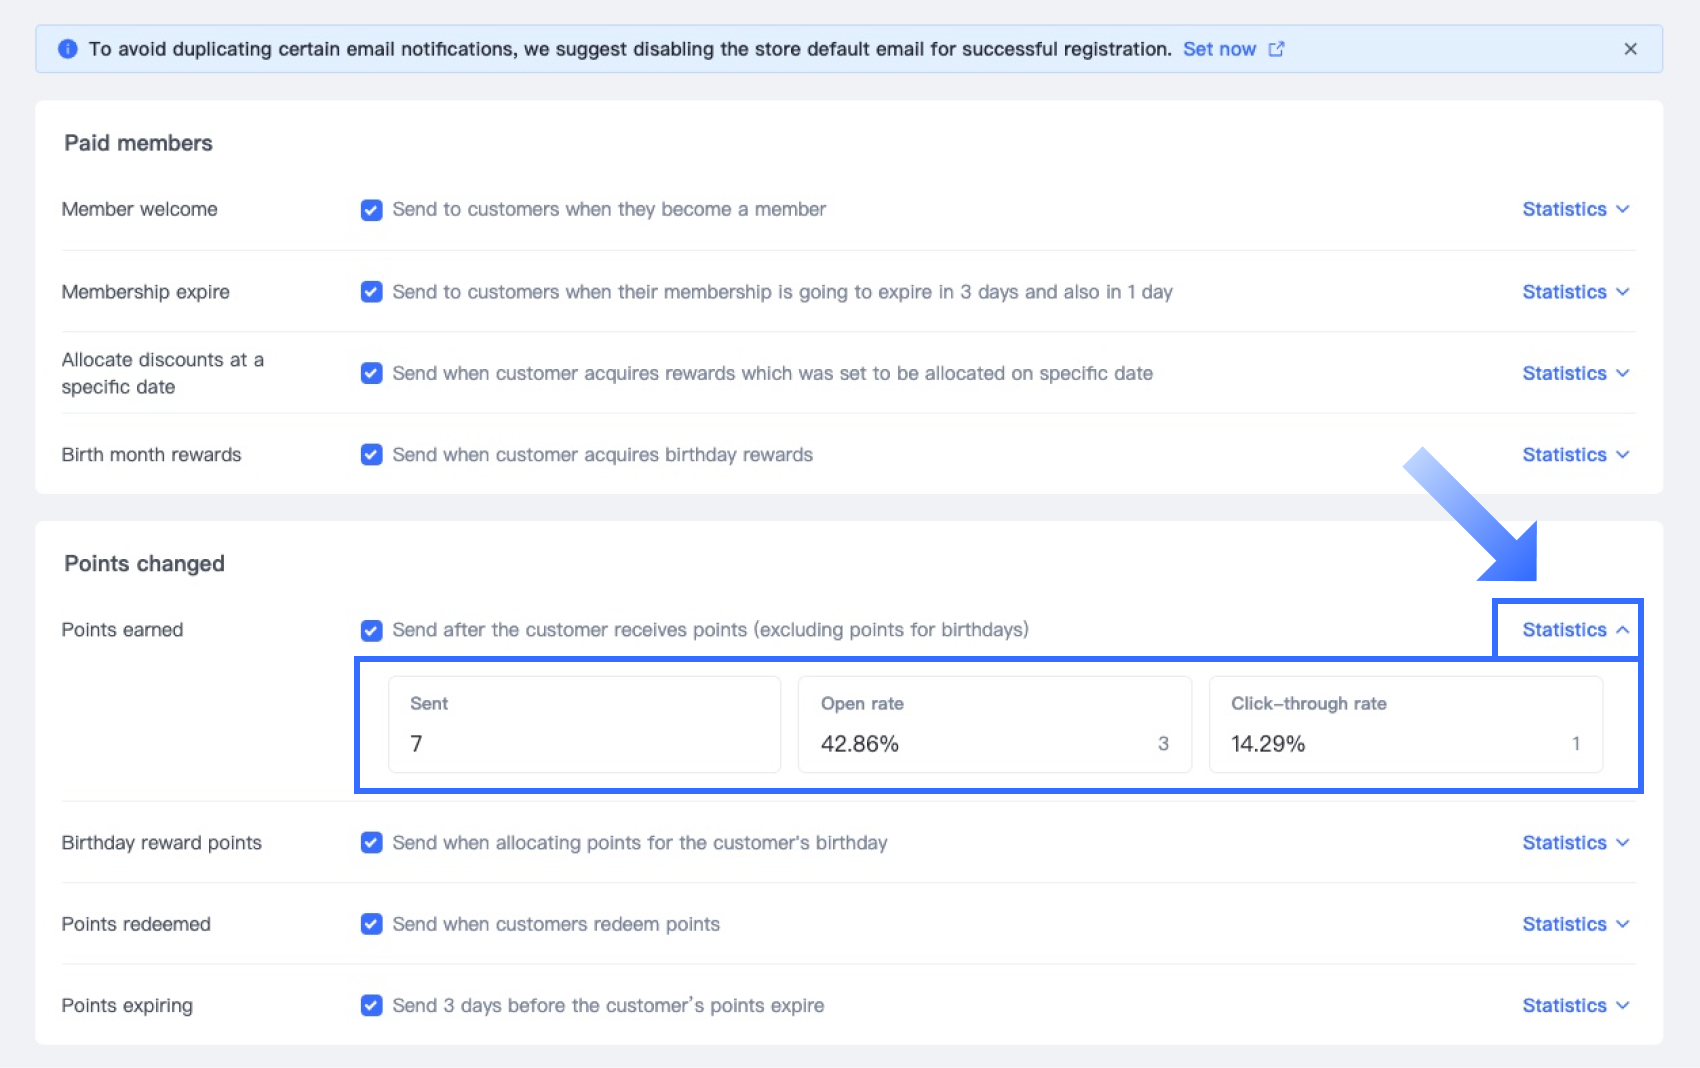Viewport: 1700px width, 1068px height.
Task: Uncheck the Points redeemed email checkbox
Action: point(371,924)
